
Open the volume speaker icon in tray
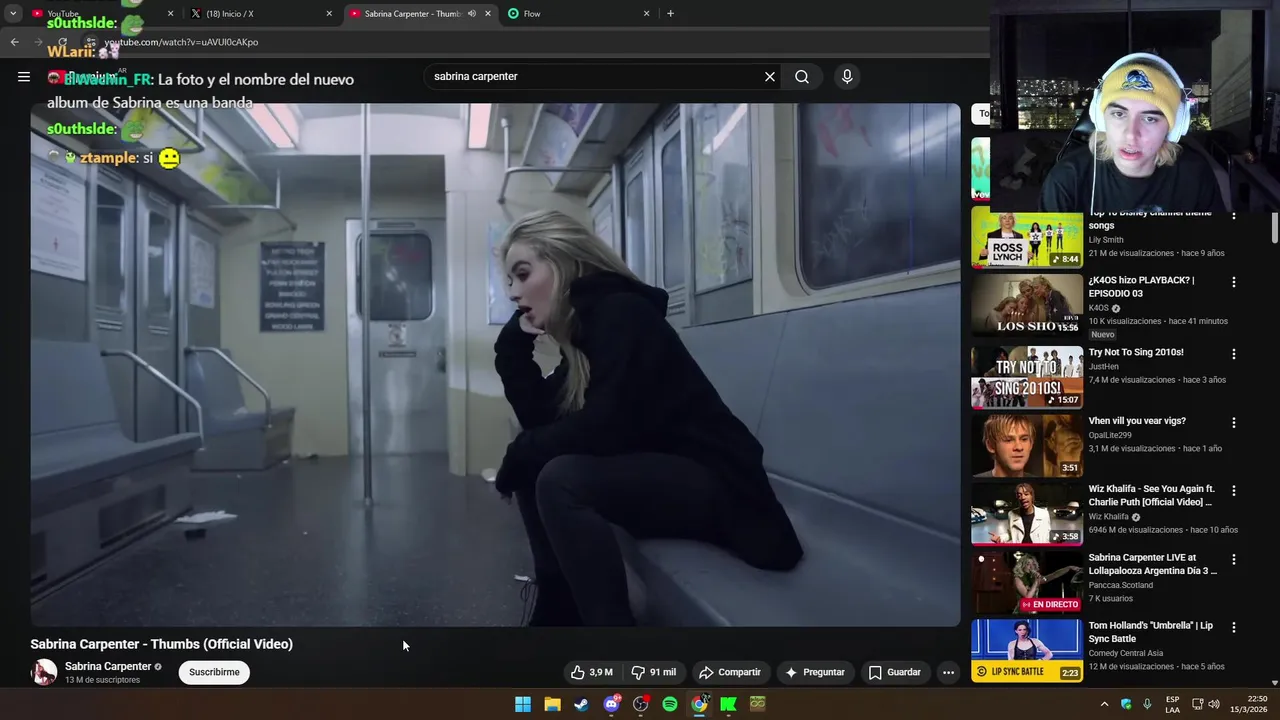click(1214, 704)
